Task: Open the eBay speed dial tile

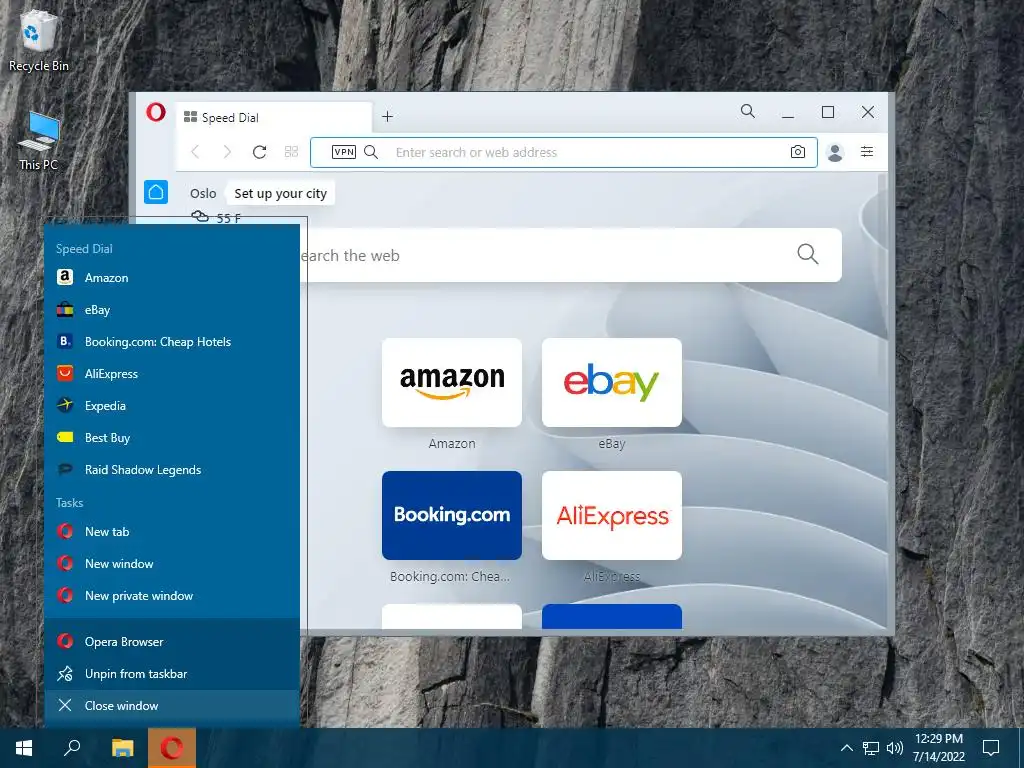Action: 612,383
